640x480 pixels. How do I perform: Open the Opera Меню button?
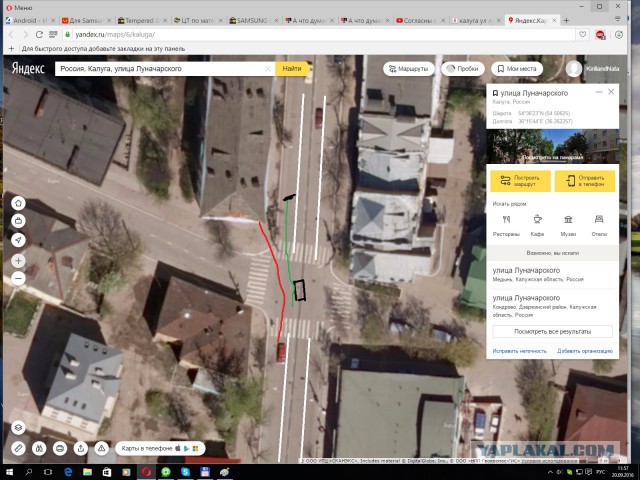(x=20, y=7)
